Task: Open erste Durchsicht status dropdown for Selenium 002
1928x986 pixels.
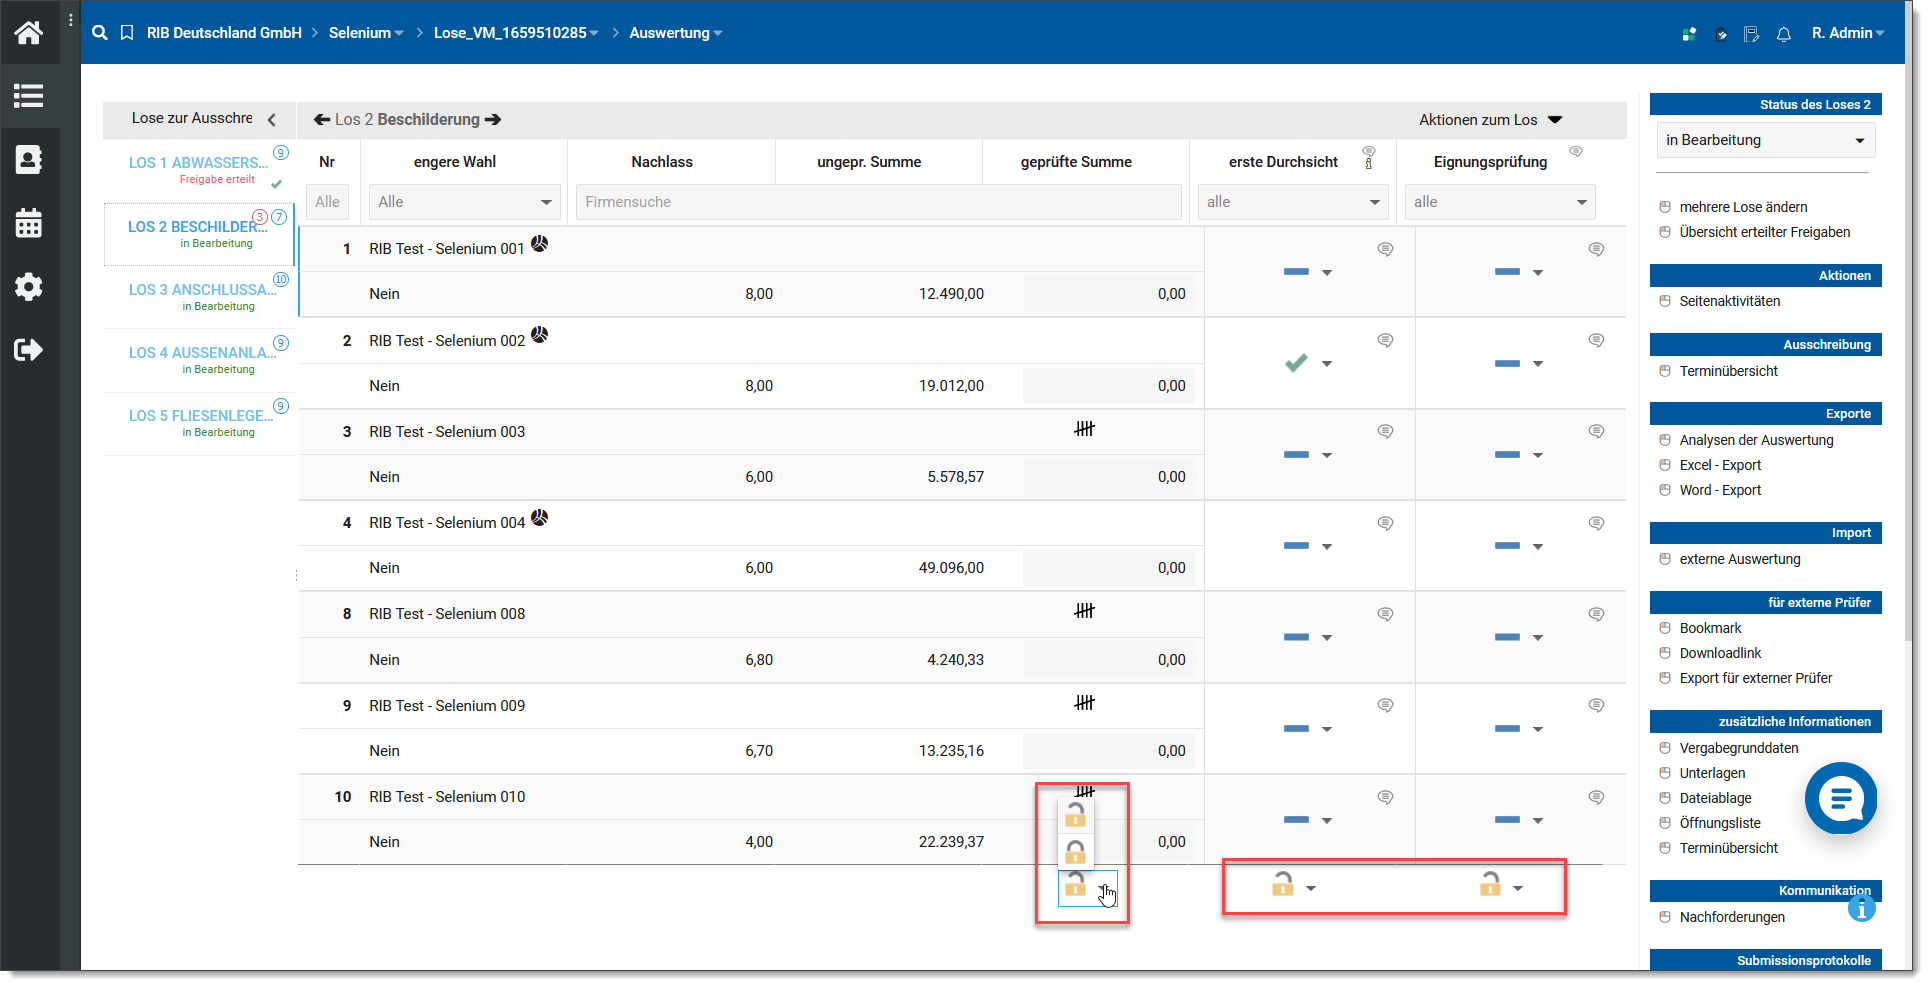Action: [x=1327, y=364]
